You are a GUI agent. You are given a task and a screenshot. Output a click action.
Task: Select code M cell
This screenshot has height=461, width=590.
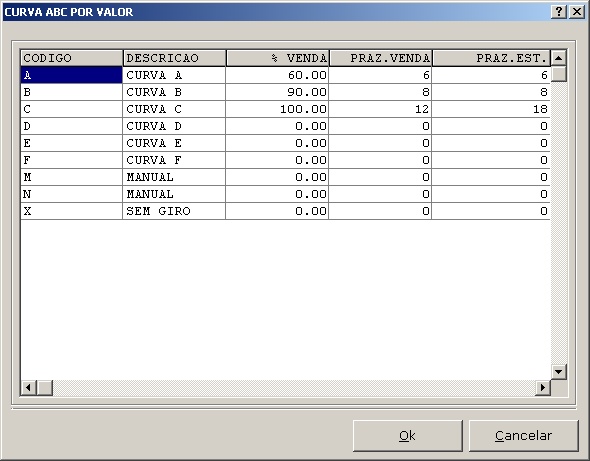point(71,177)
